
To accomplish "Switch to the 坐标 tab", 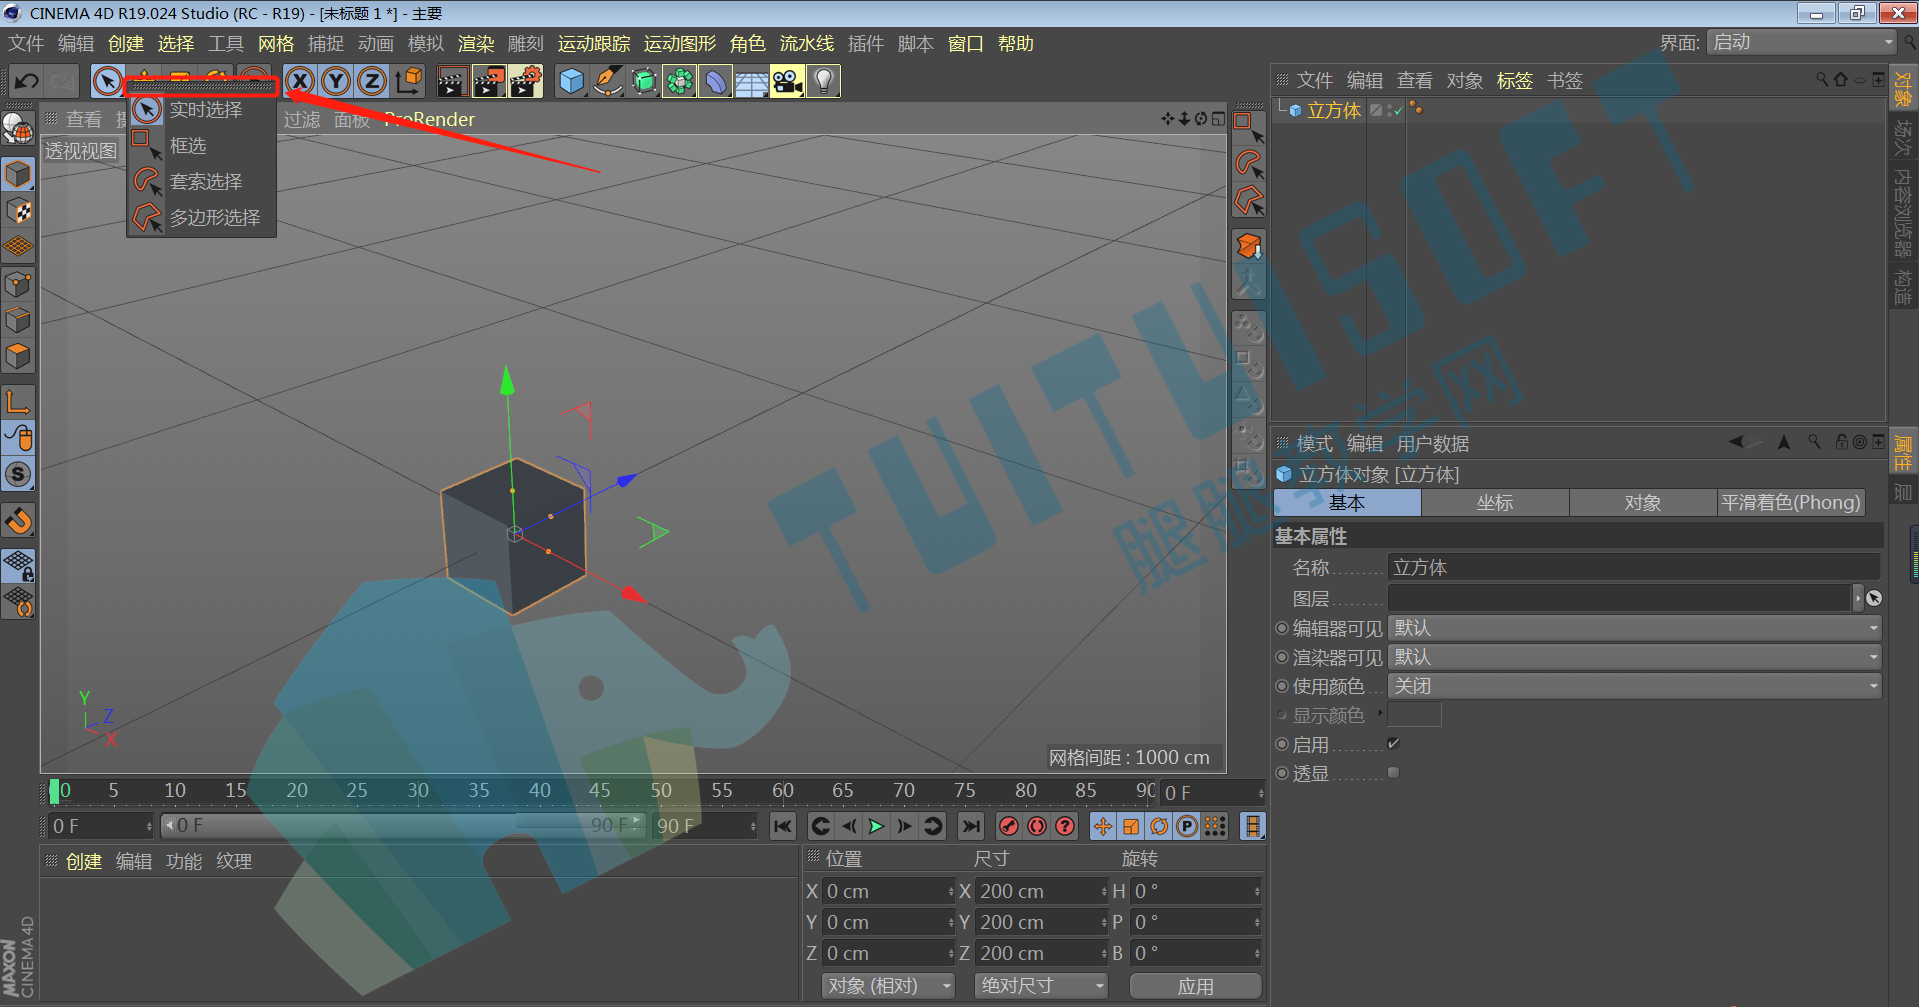I will pos(1495,503).
